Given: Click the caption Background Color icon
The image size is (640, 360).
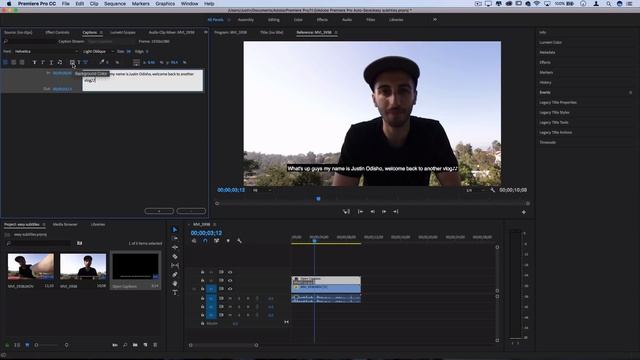Looking at the screenshot, I should coord(72,62).
